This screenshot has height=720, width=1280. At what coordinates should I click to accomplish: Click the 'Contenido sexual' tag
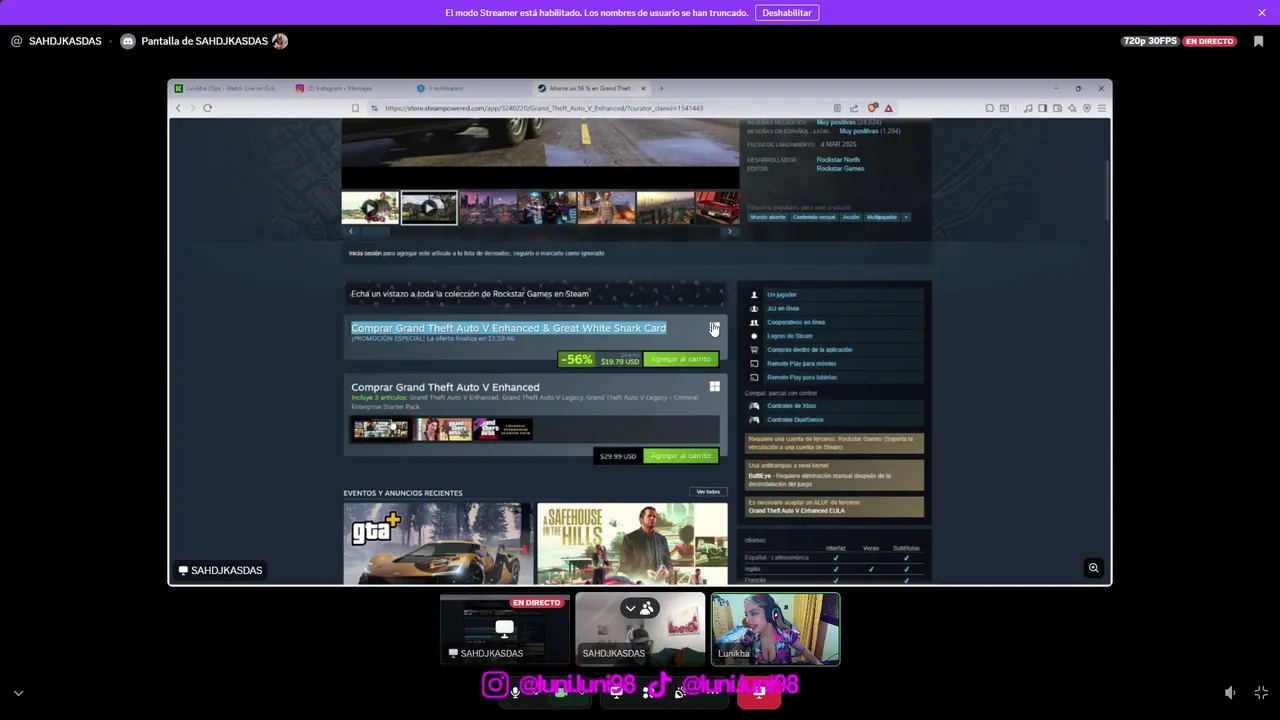pyautogui.click(x=814, y=217)
